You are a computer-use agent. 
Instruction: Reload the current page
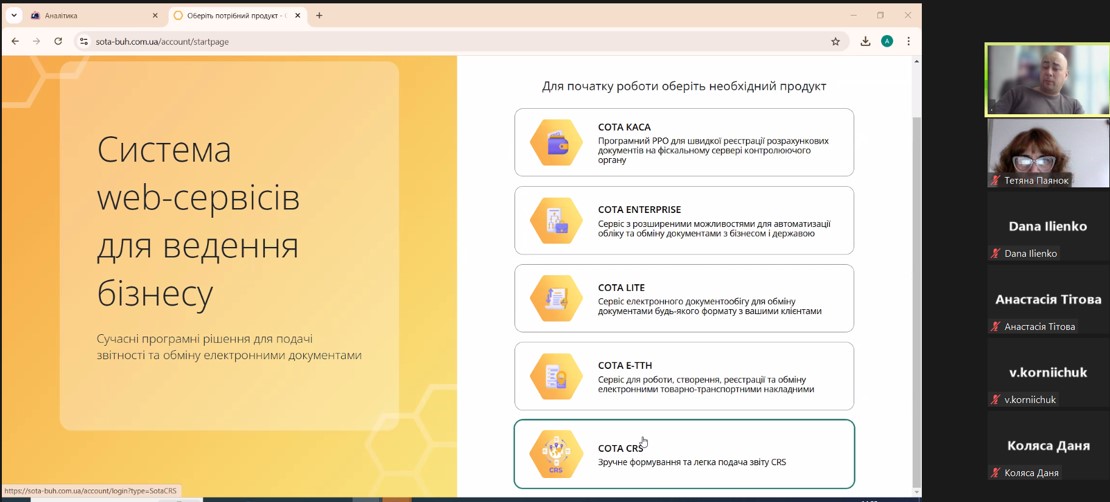coord(58,42)
